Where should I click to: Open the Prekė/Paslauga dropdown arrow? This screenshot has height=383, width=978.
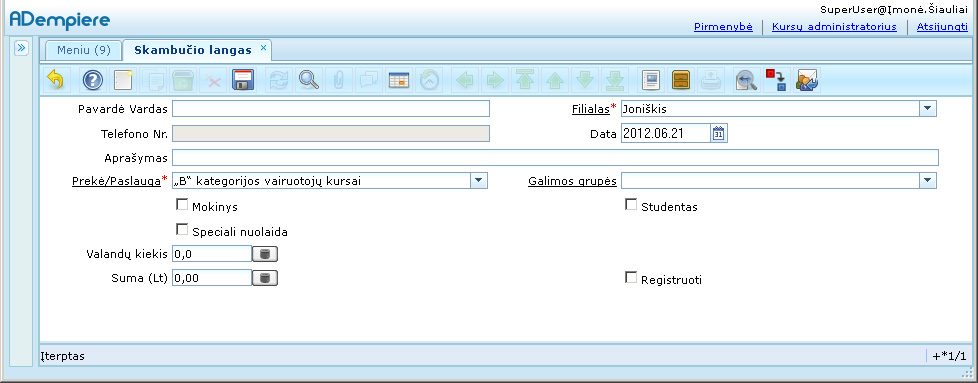tap(479, 181)
